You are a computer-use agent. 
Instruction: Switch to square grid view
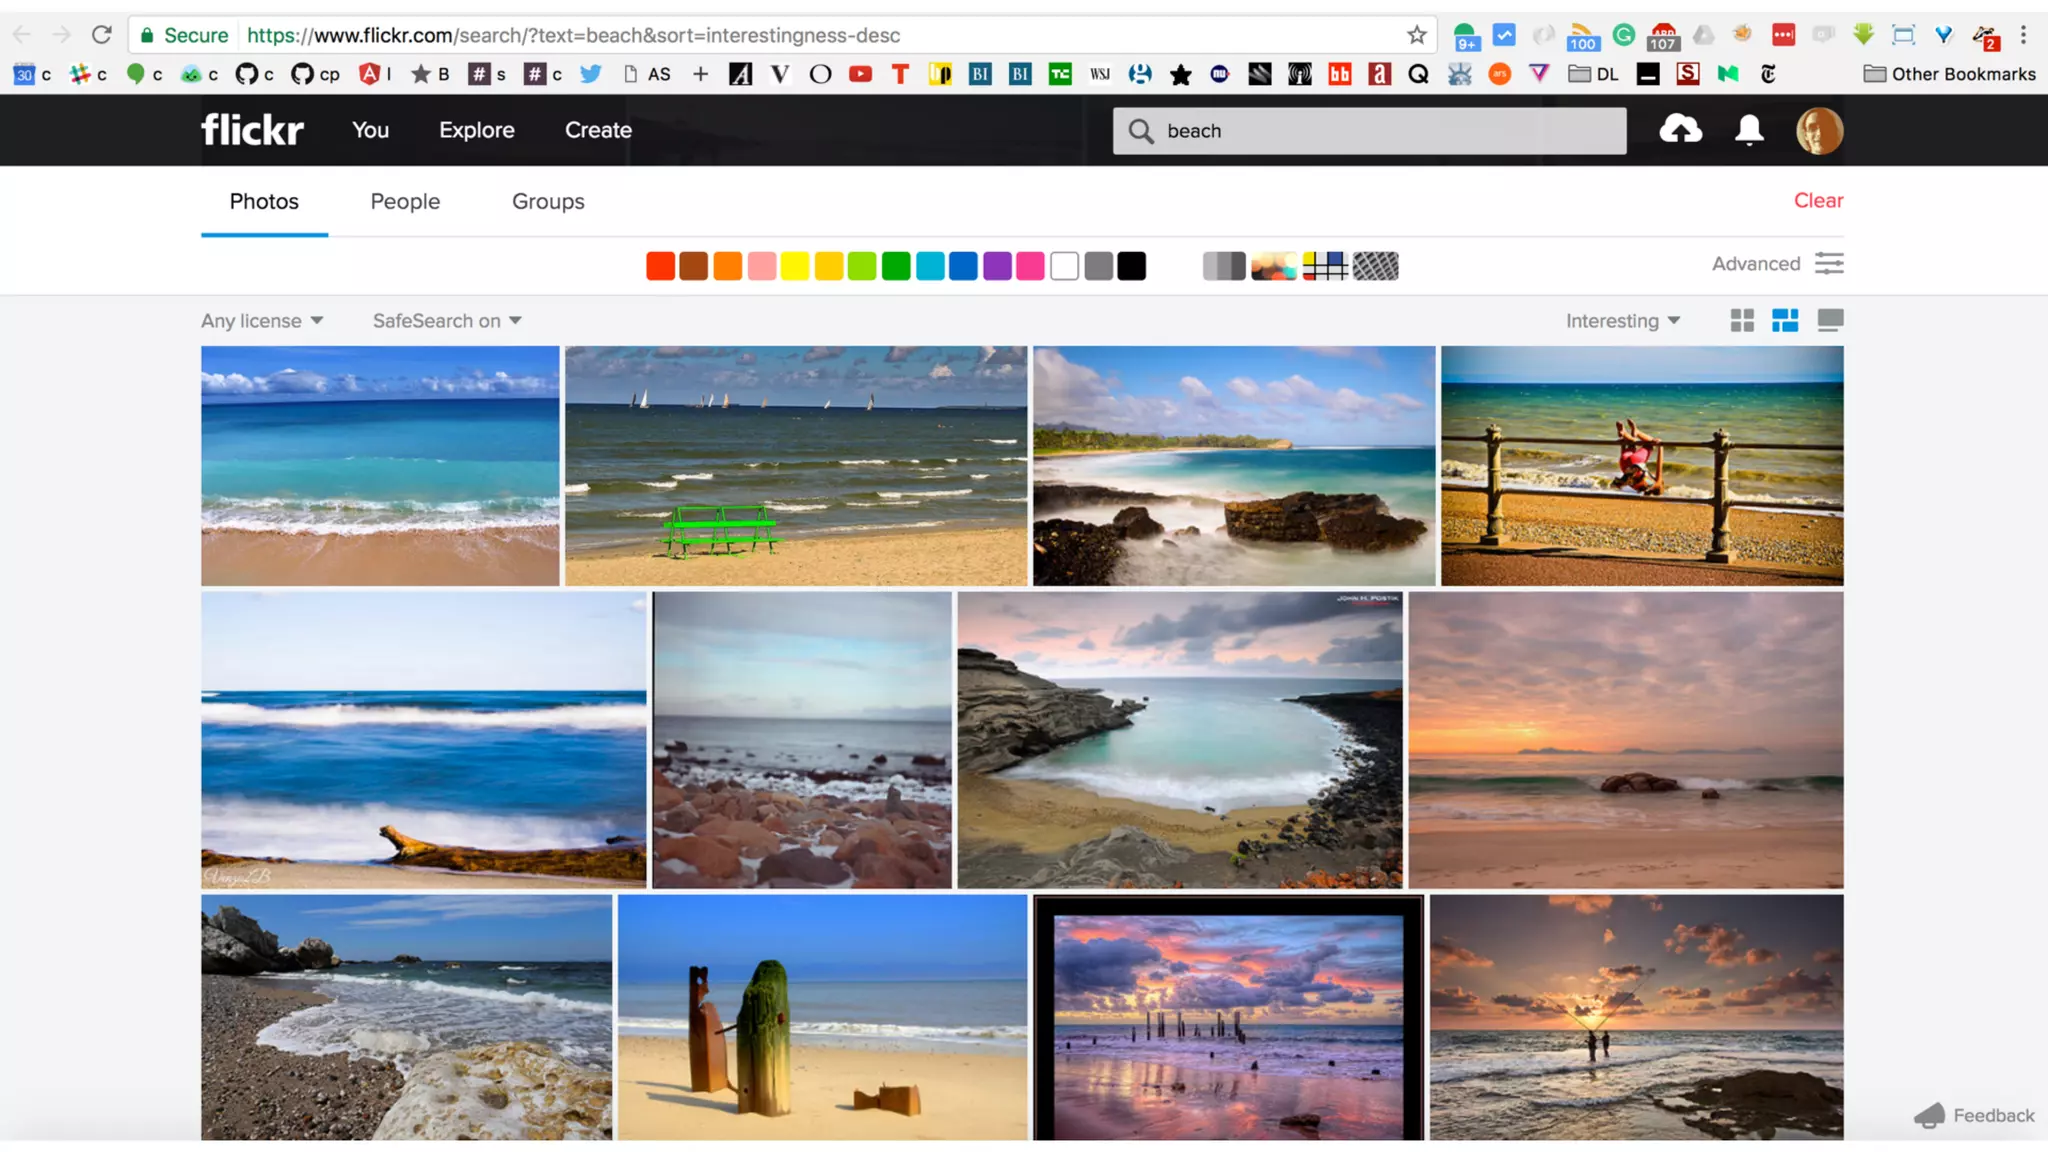tap(1742, 320)
